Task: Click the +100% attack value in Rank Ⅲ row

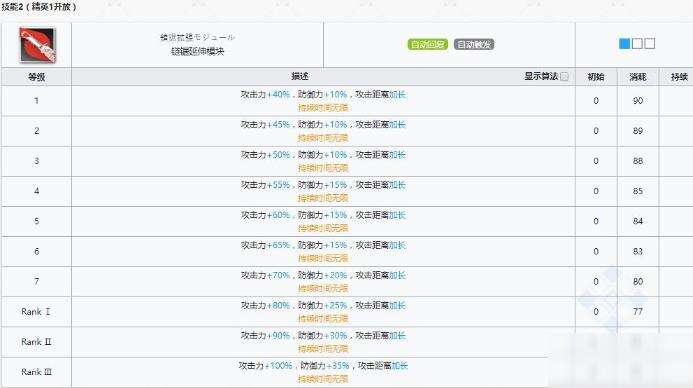Action: pyautogui.click(x=278, y=365)
